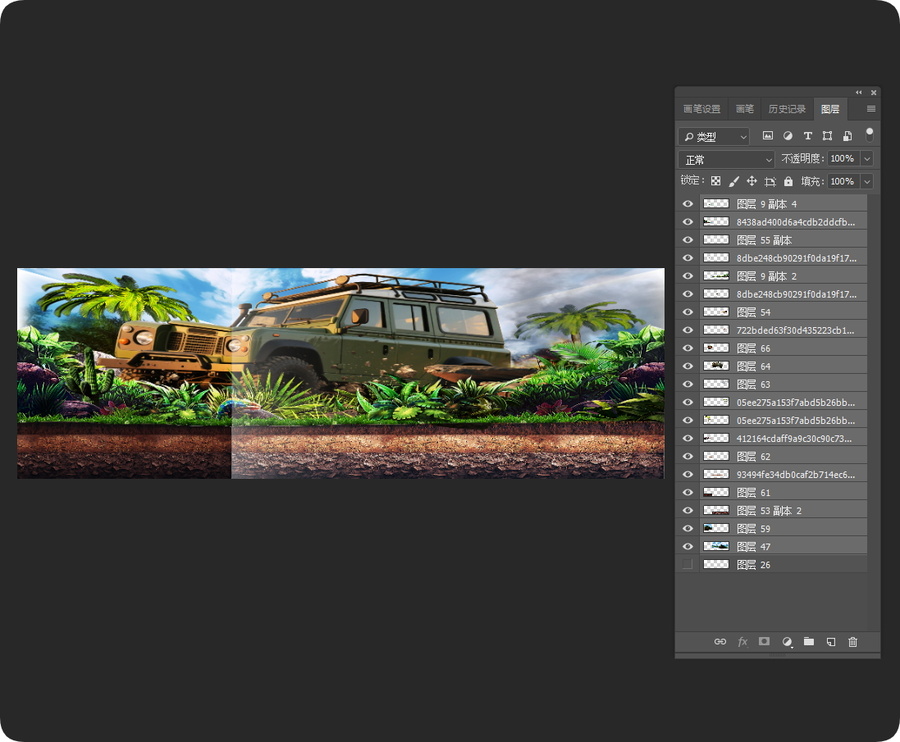Hide the 图层 64 layer
The height and width of the screenshot is (742, 900).
click(x=688, y=366)
